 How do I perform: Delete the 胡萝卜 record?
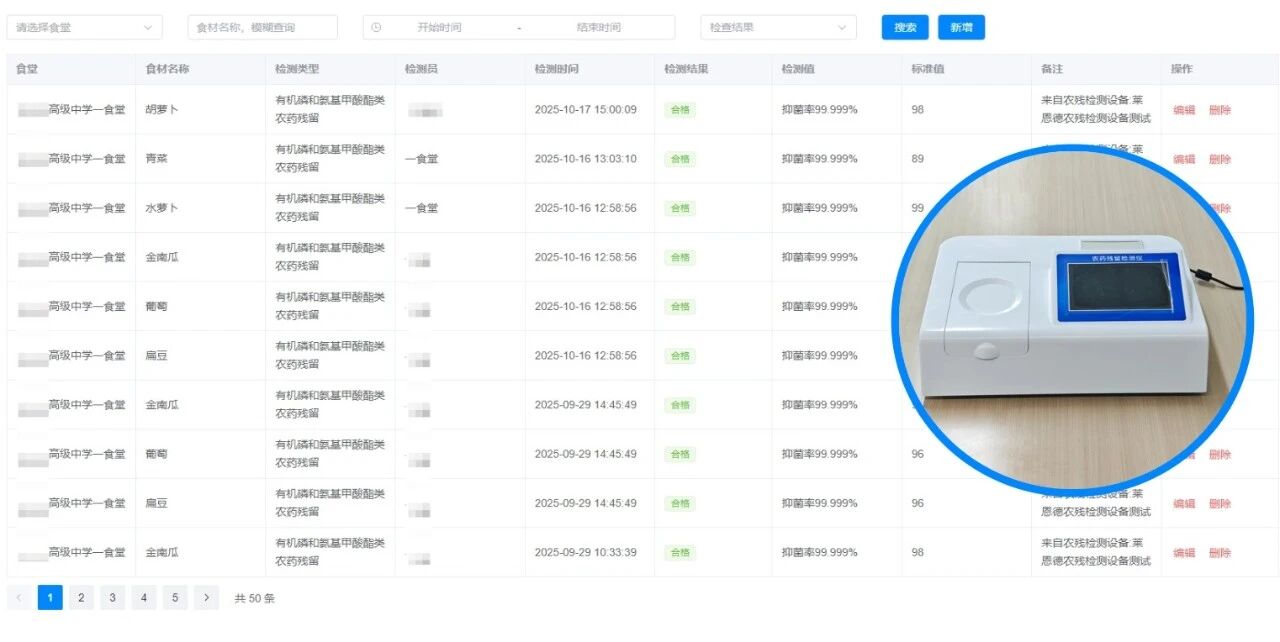pyautogui.click(x=1219, y=110)
